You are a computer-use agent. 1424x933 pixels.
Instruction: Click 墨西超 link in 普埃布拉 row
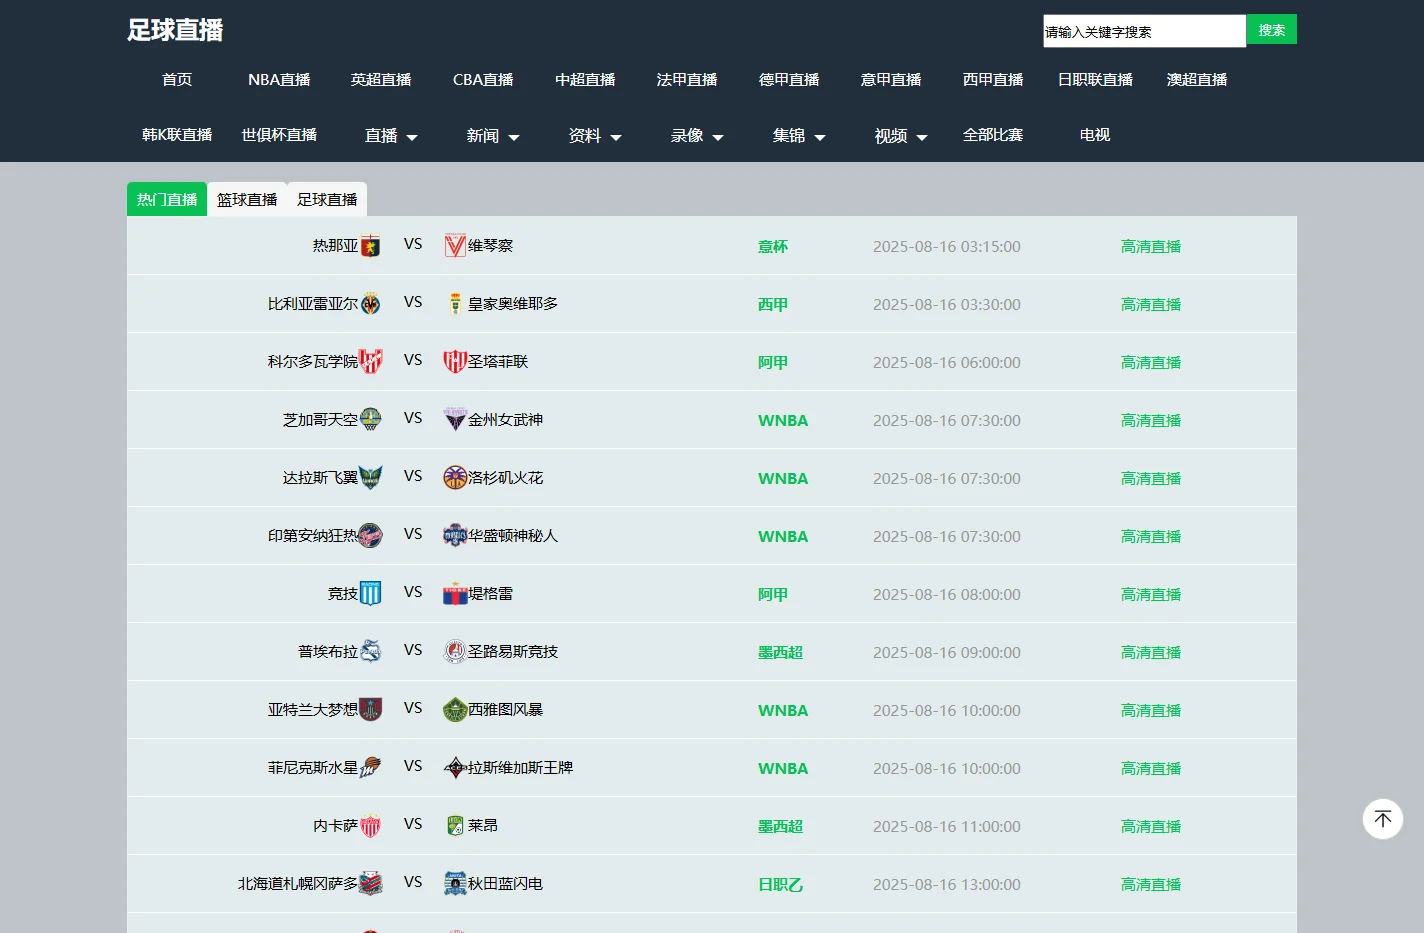click(781, 652)
